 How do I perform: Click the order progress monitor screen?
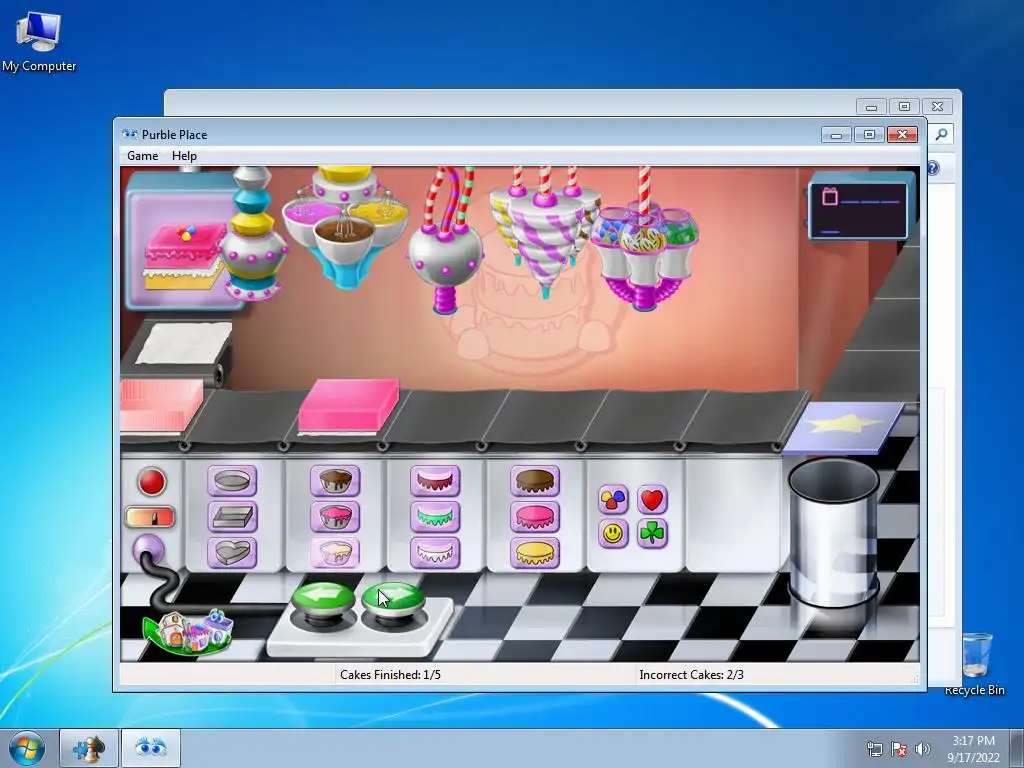[x=858, y=210]
